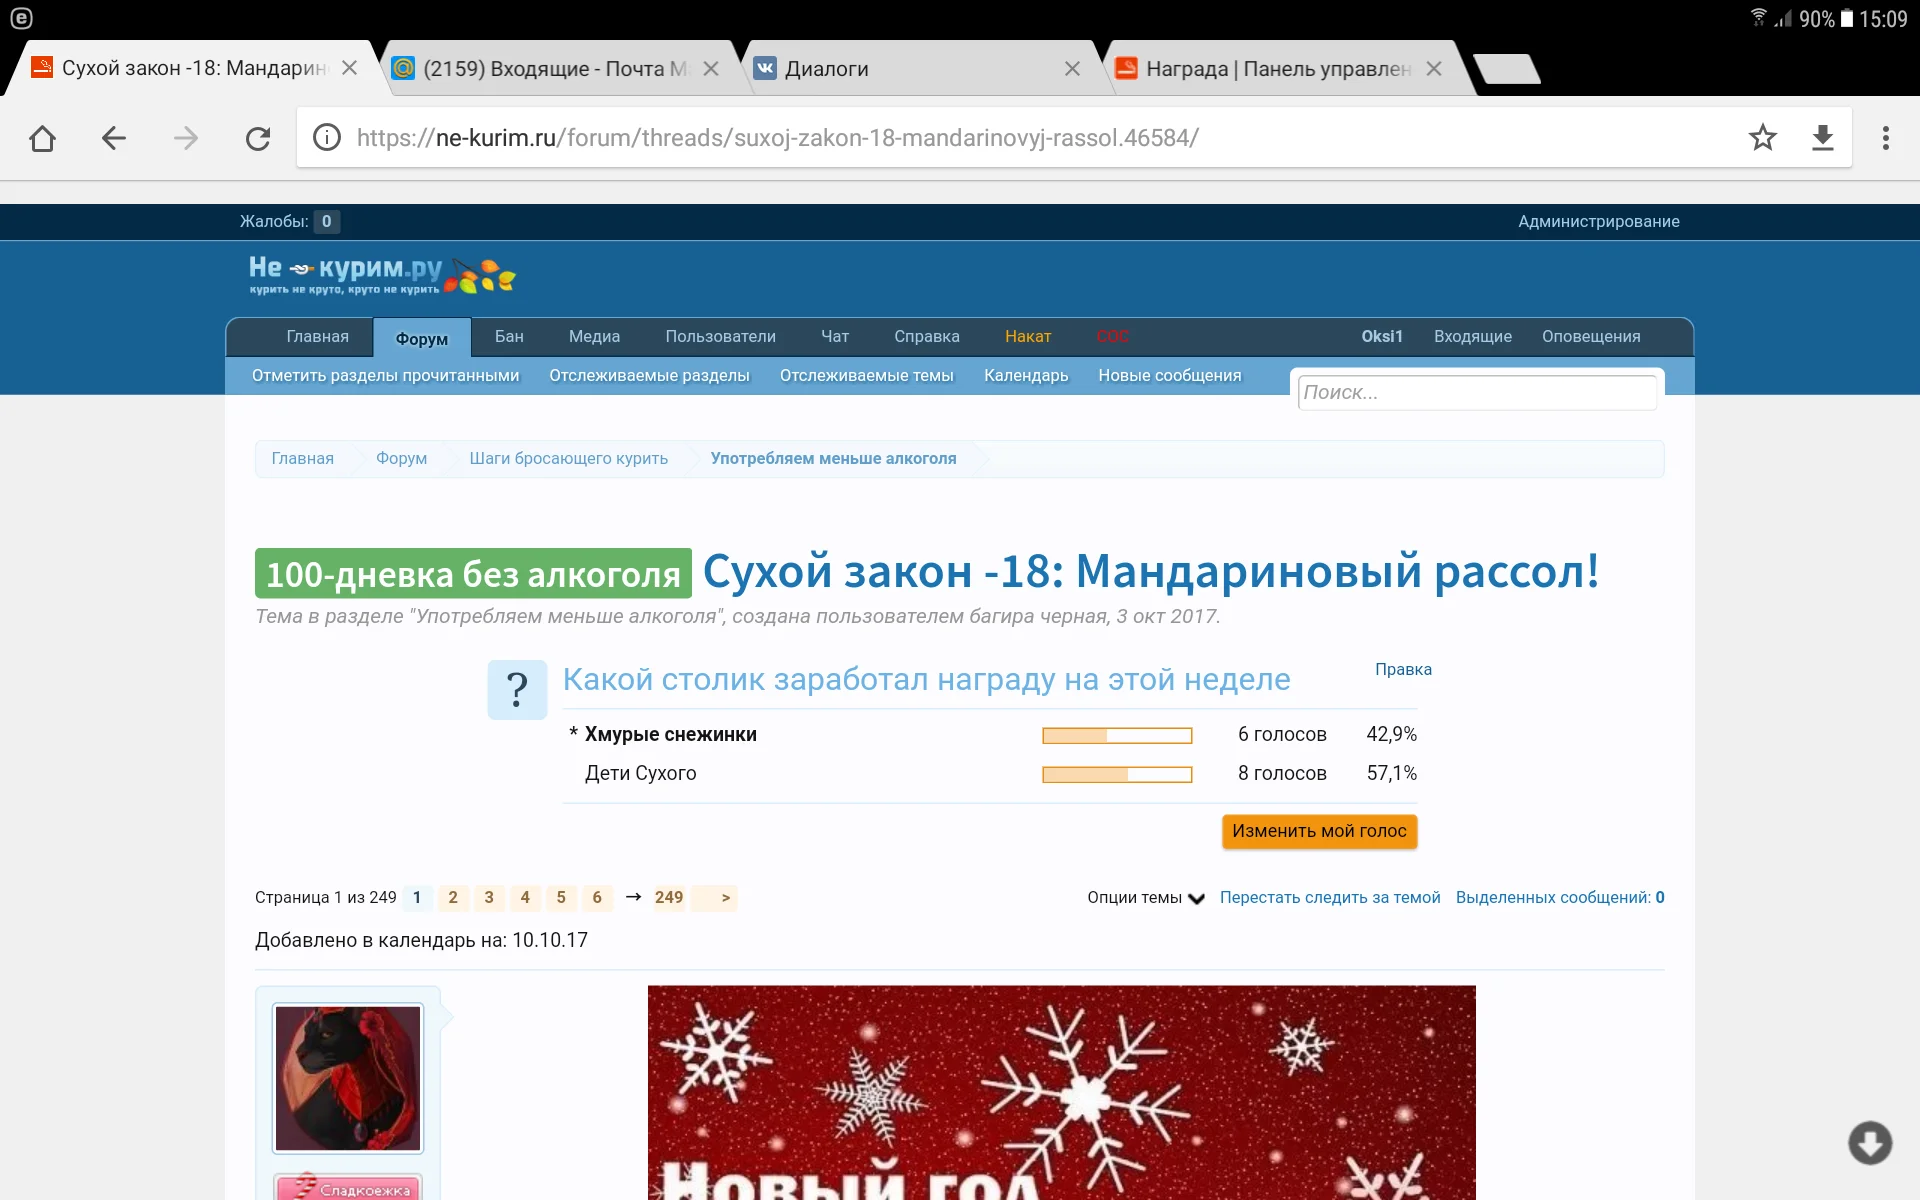Open the browser menu with three dots
Screen dimensions: 1920x1200
click(x=1886, y=138)
